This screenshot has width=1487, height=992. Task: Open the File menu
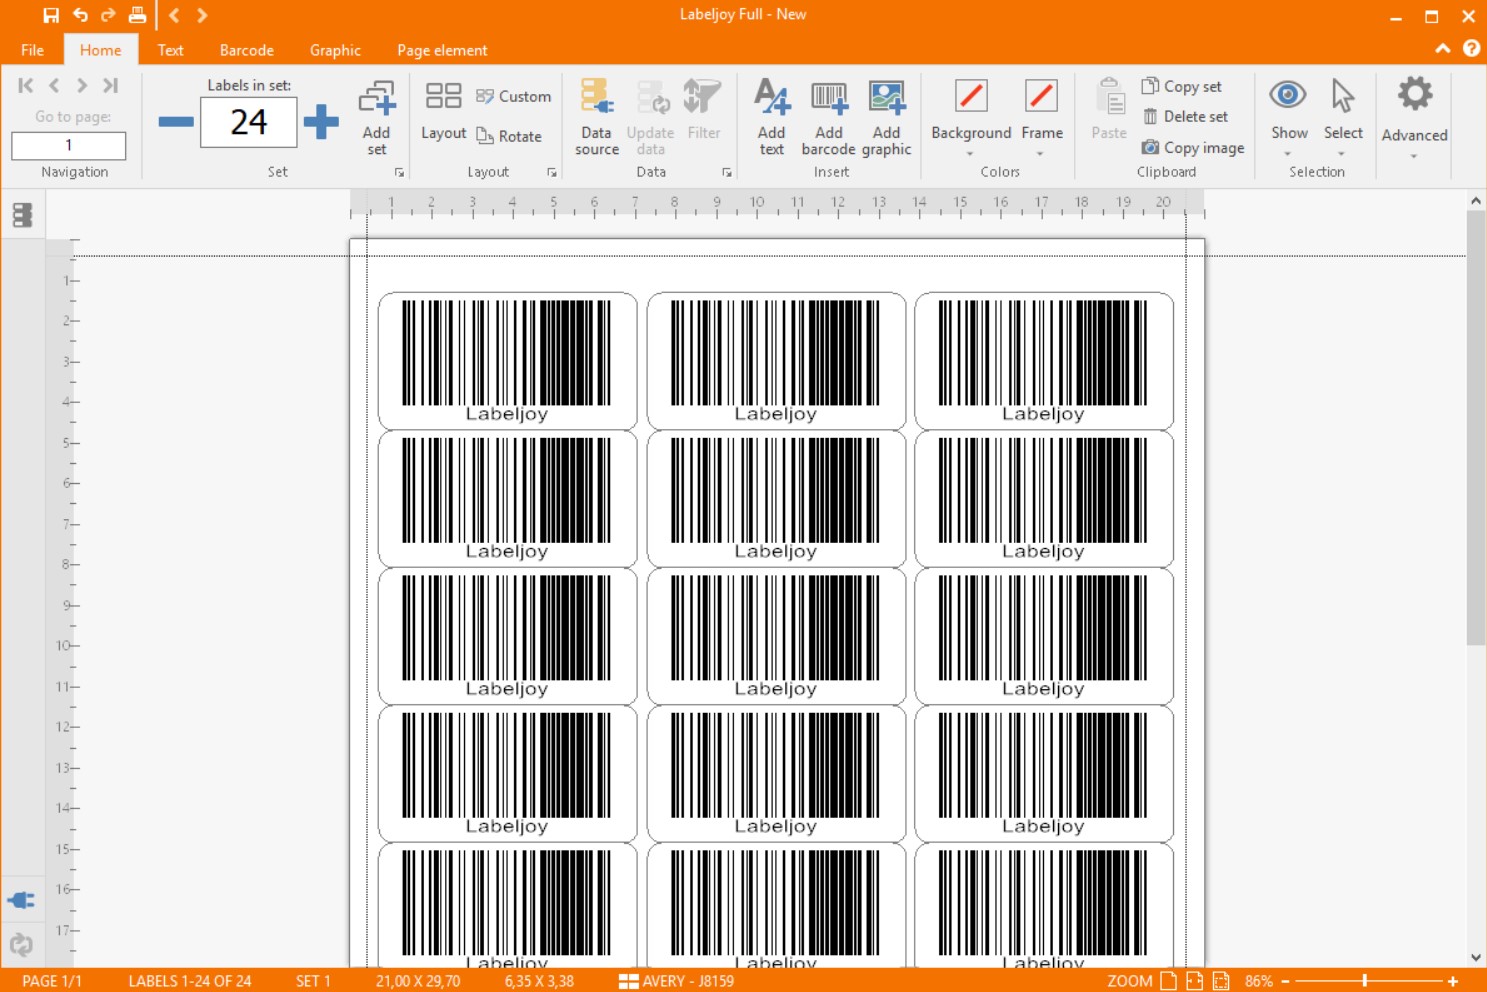pyautogui.click(x=32, y=50)
